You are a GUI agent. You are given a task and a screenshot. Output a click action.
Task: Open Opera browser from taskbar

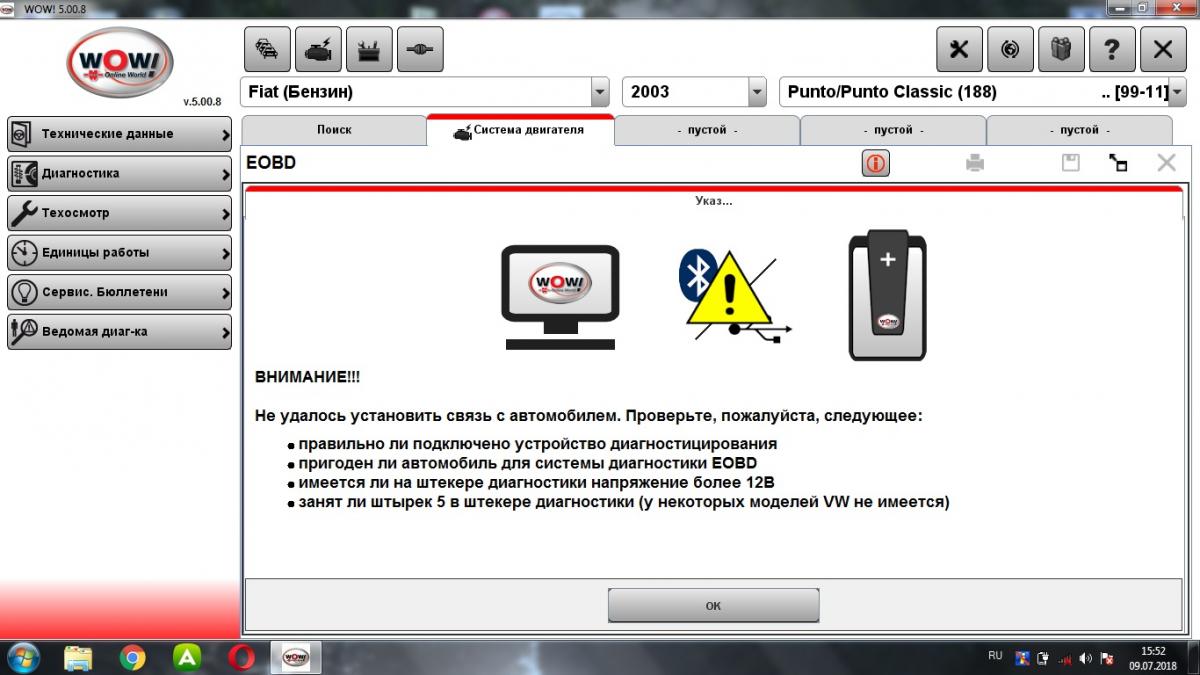coord(240,657)
